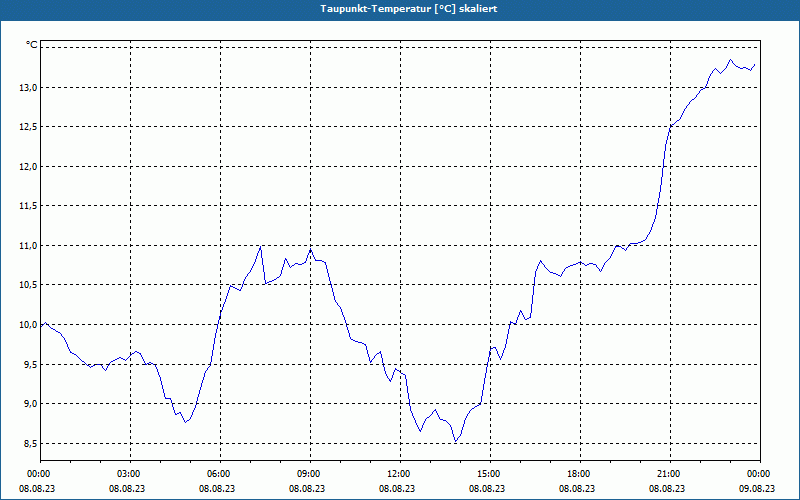The width and height of the screenshot is (800, 500).
Task: Select the 10,0 y-axis label
Action: click(x=29, y=324)
